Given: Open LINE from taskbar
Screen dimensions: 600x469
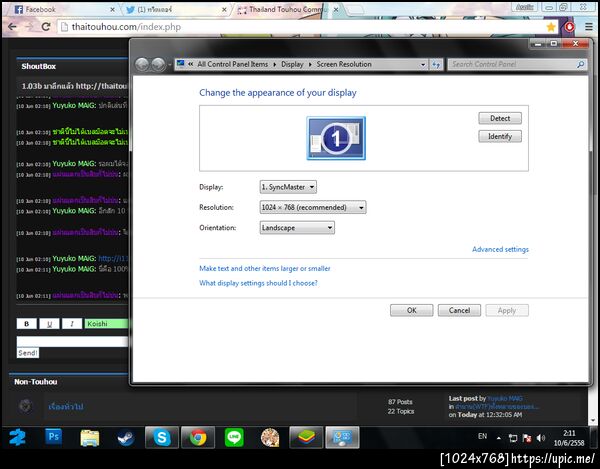Looking at the screenshot, I should click(234, 437).
